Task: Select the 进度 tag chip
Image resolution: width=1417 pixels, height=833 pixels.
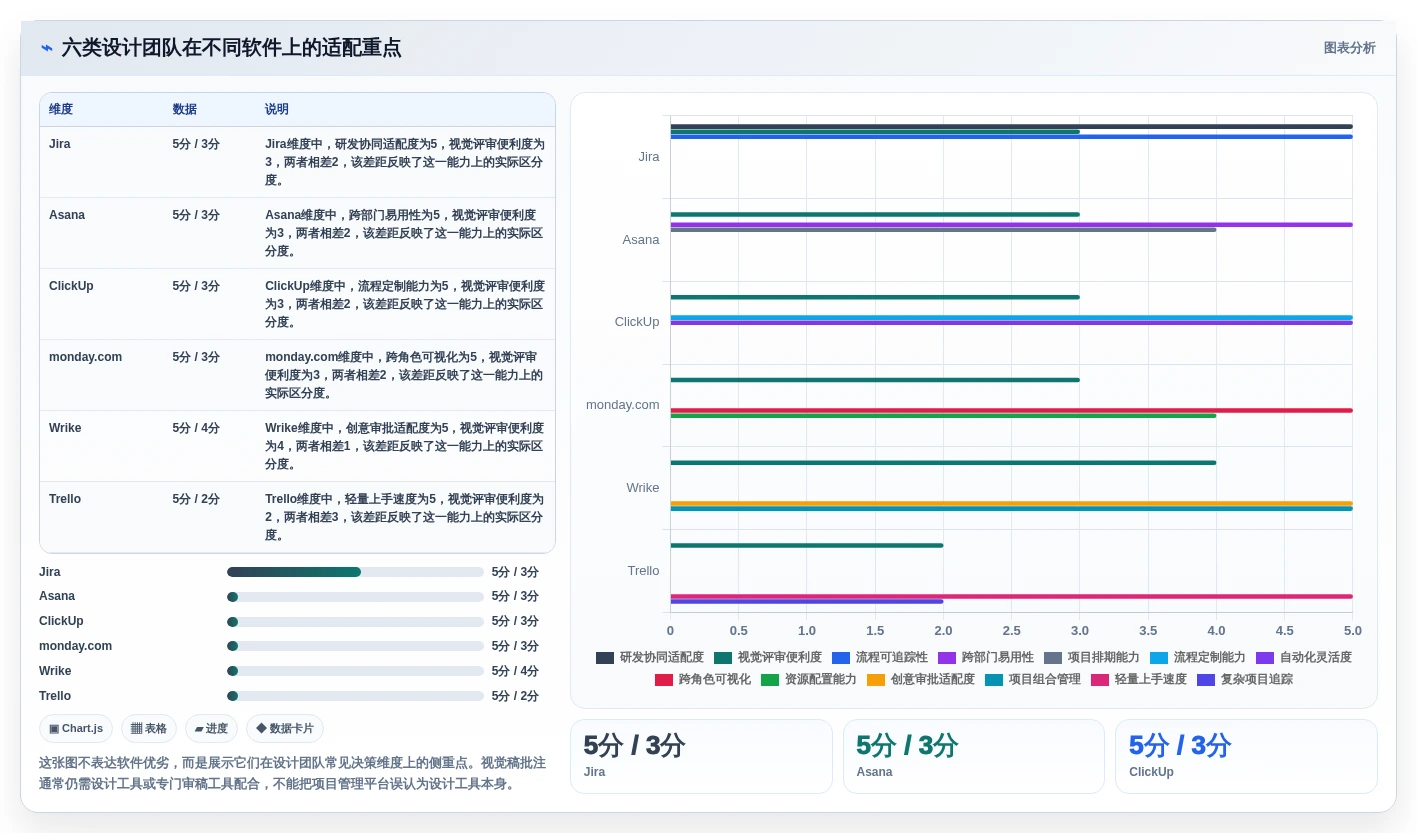Action: coord(211,728)
